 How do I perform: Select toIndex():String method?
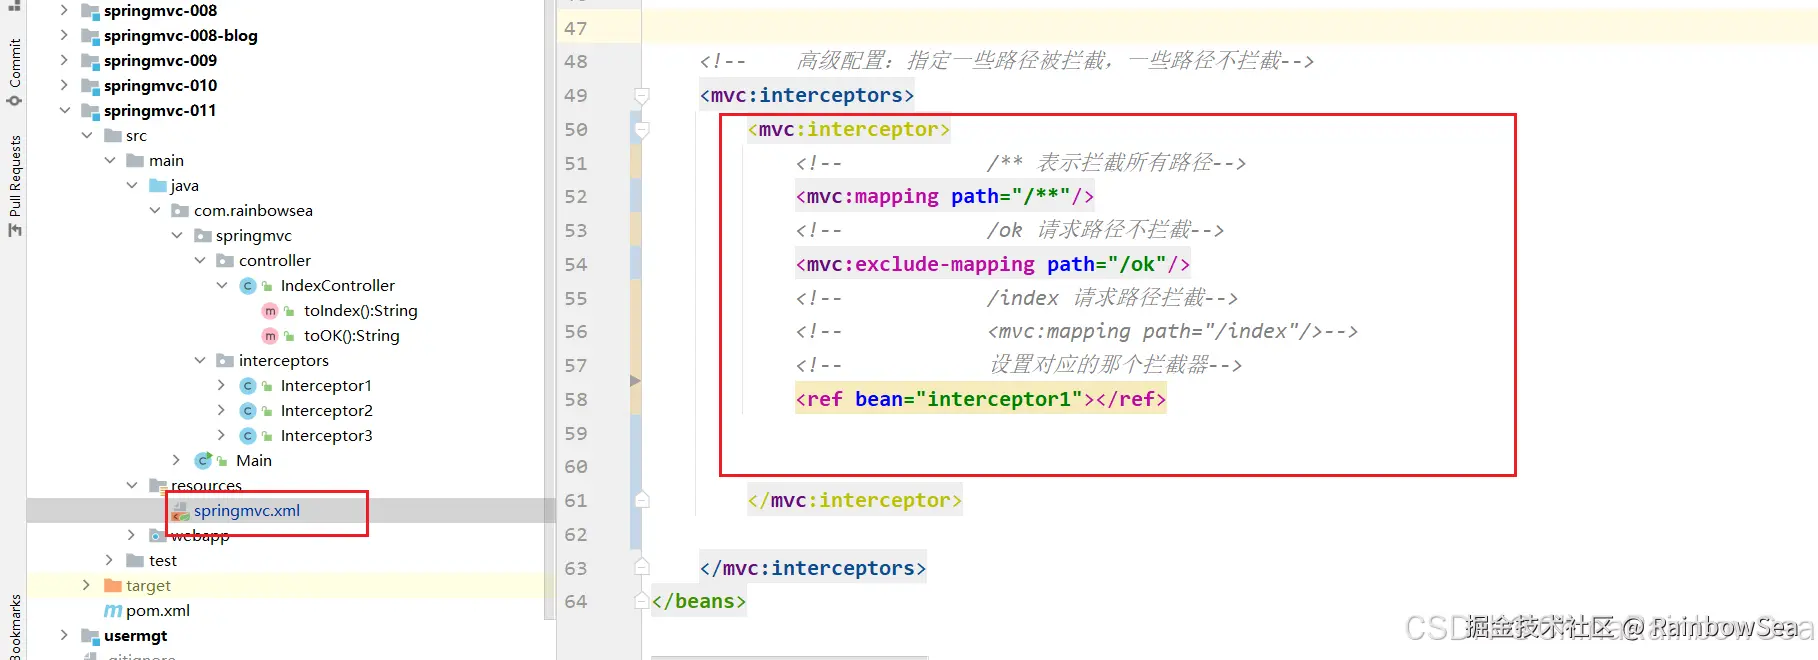[361, 311]
